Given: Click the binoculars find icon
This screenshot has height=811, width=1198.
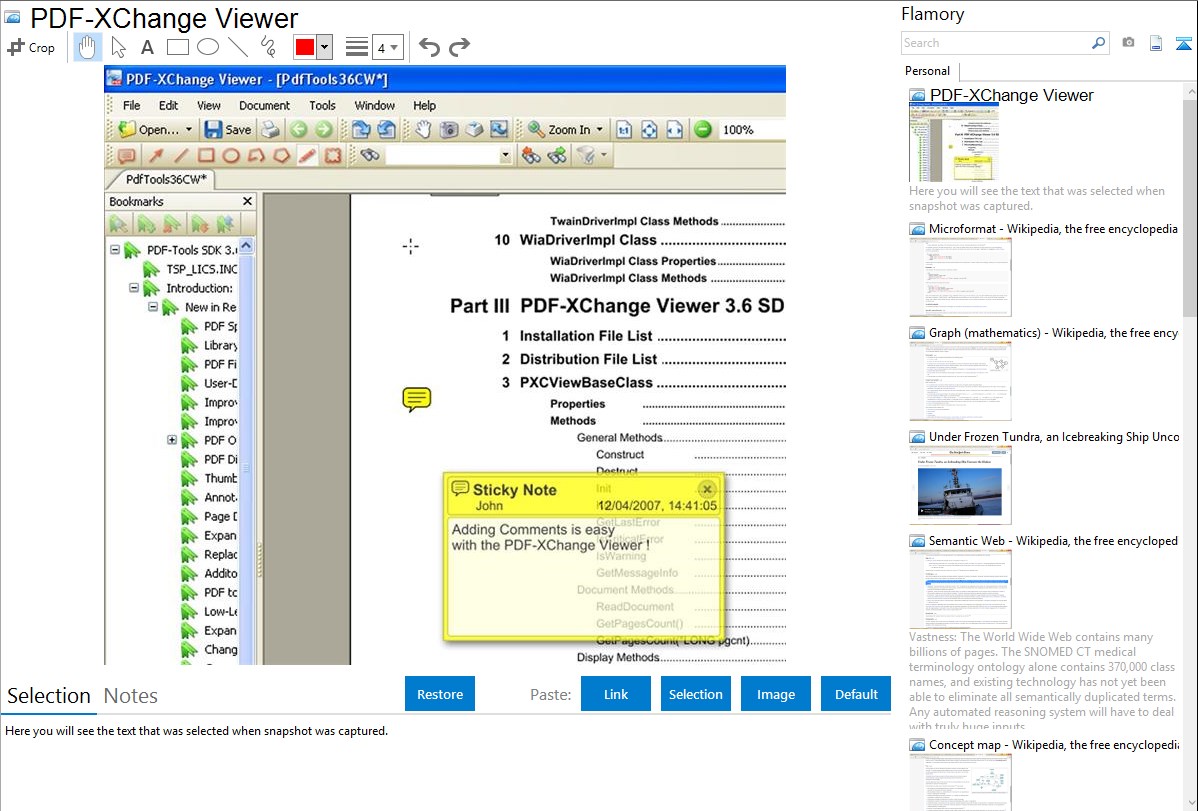Looking at the screenshot, I should [370, 155].
